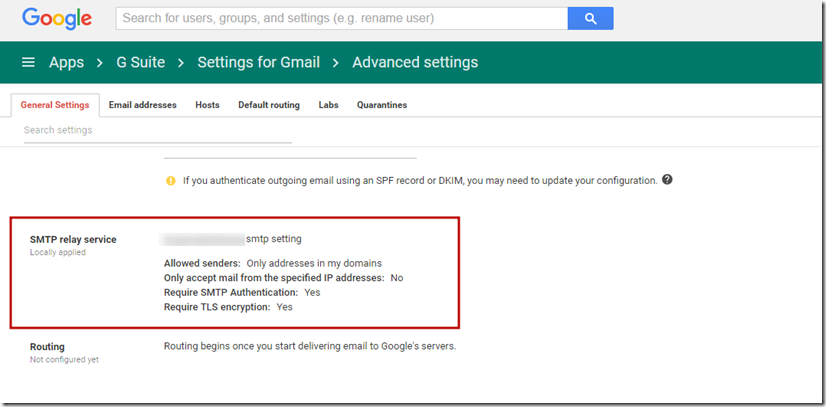Click 'Require SMTP Authentication: Yes' row
Screen dimensions: 826x407
point(242,292)
